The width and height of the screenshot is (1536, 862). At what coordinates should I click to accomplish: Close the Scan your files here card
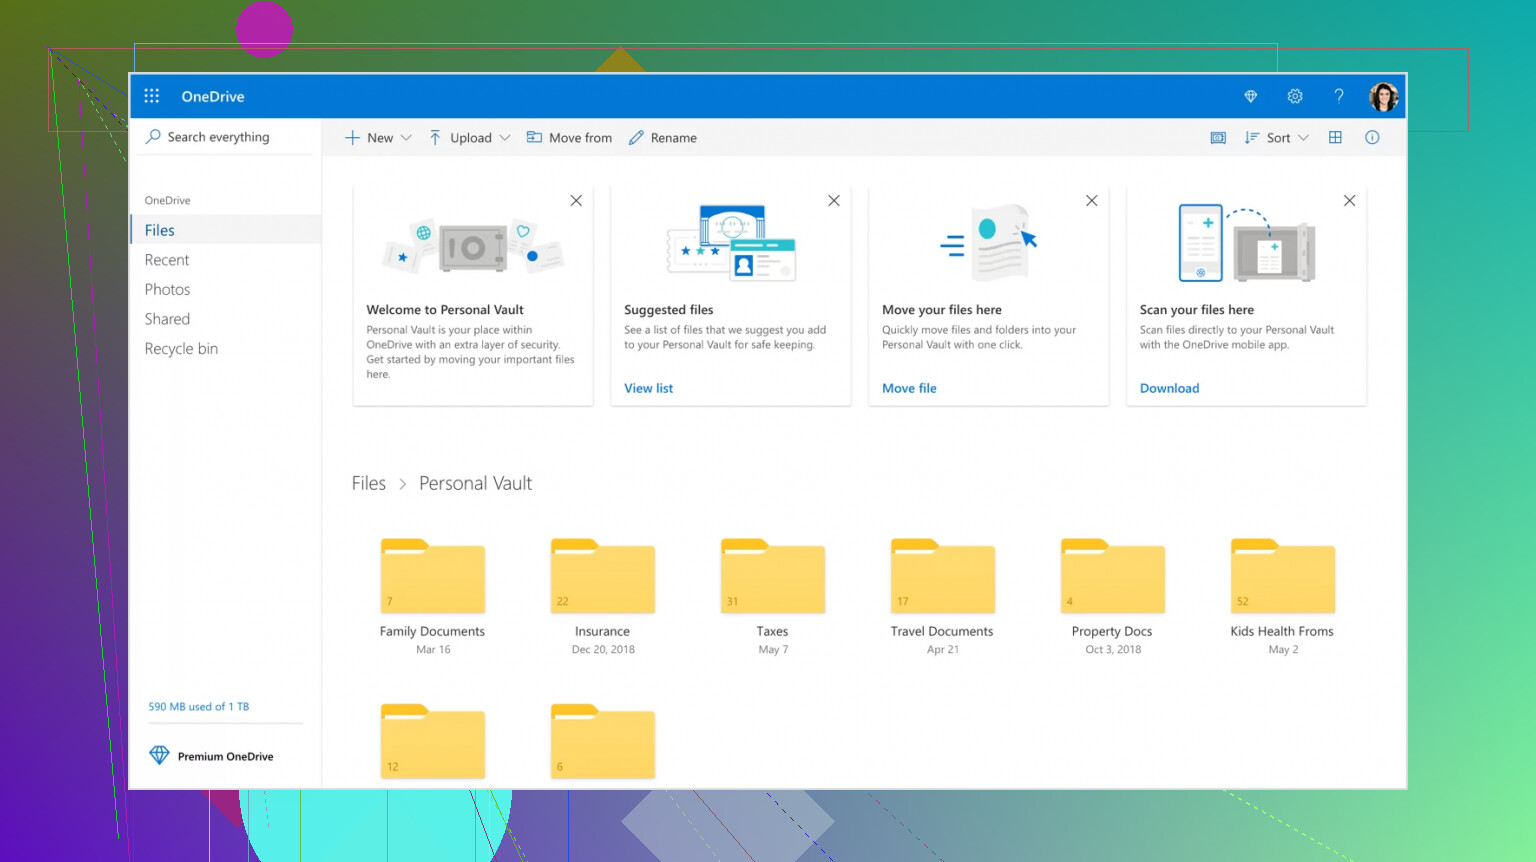[1349, 200]
